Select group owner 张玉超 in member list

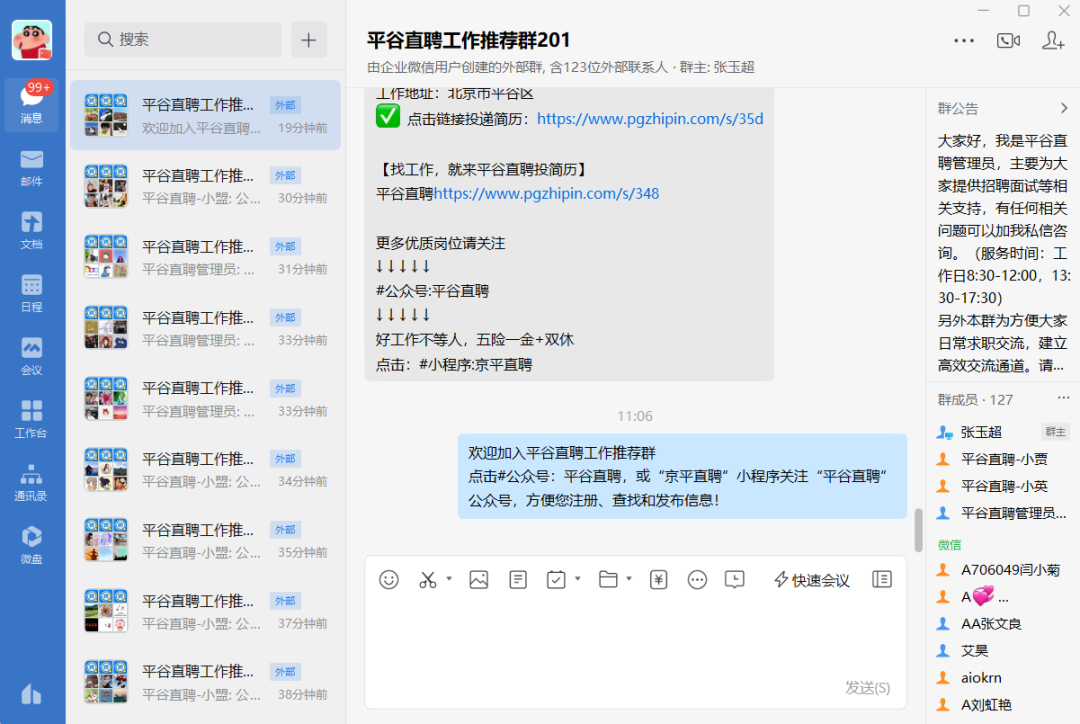1003,432
